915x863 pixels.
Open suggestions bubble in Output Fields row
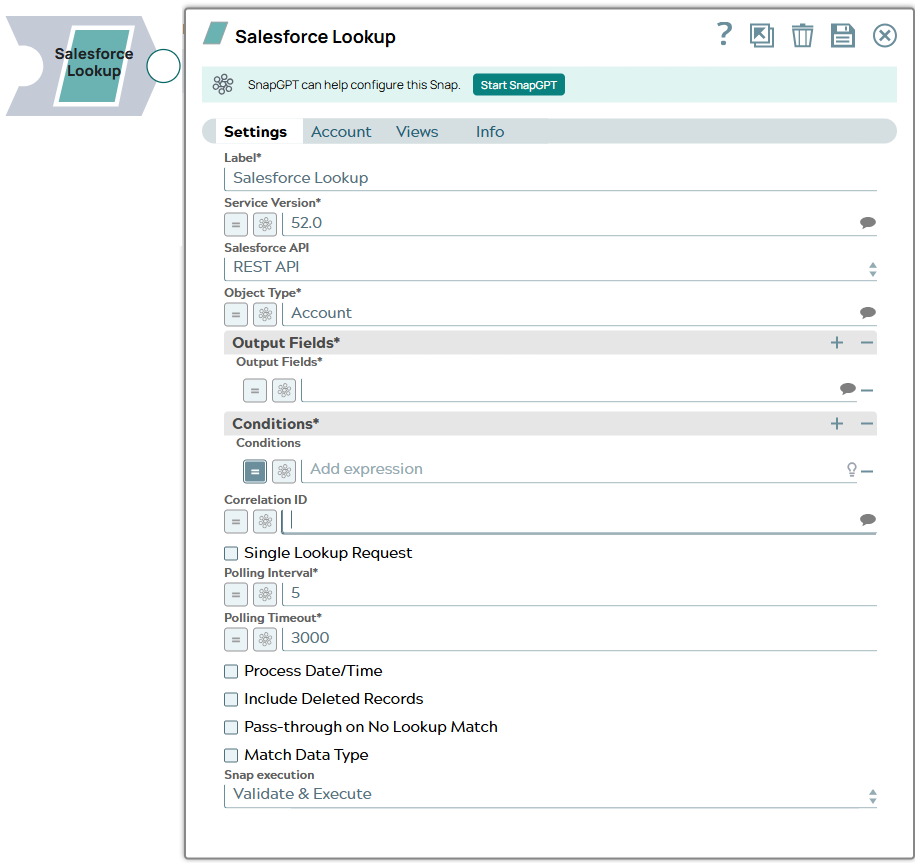[x=848, y=389]
